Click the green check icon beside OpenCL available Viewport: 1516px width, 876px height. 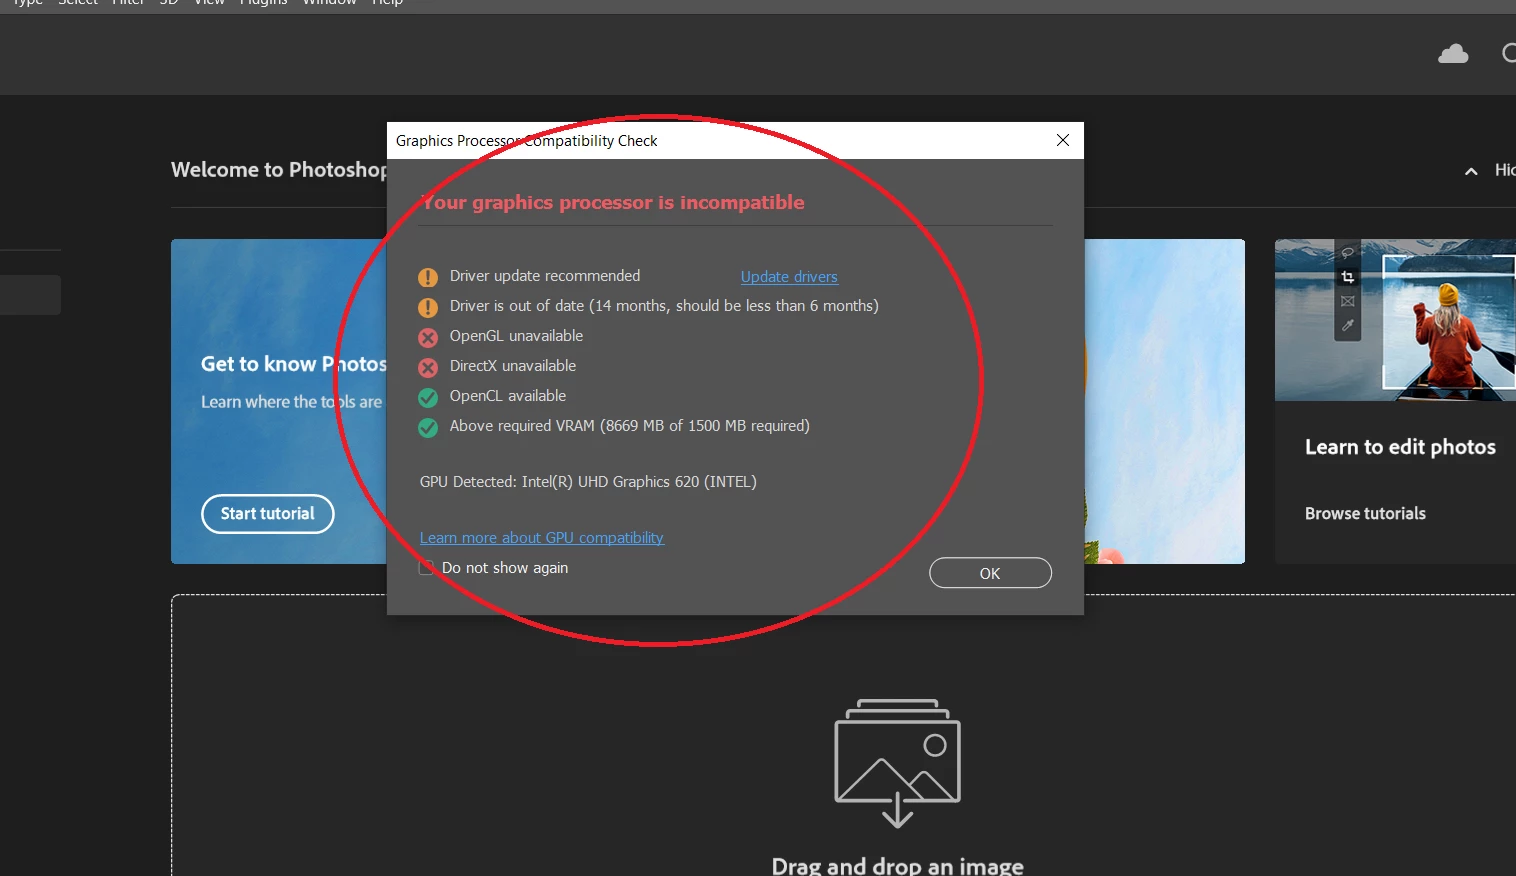tap(428, 397)
